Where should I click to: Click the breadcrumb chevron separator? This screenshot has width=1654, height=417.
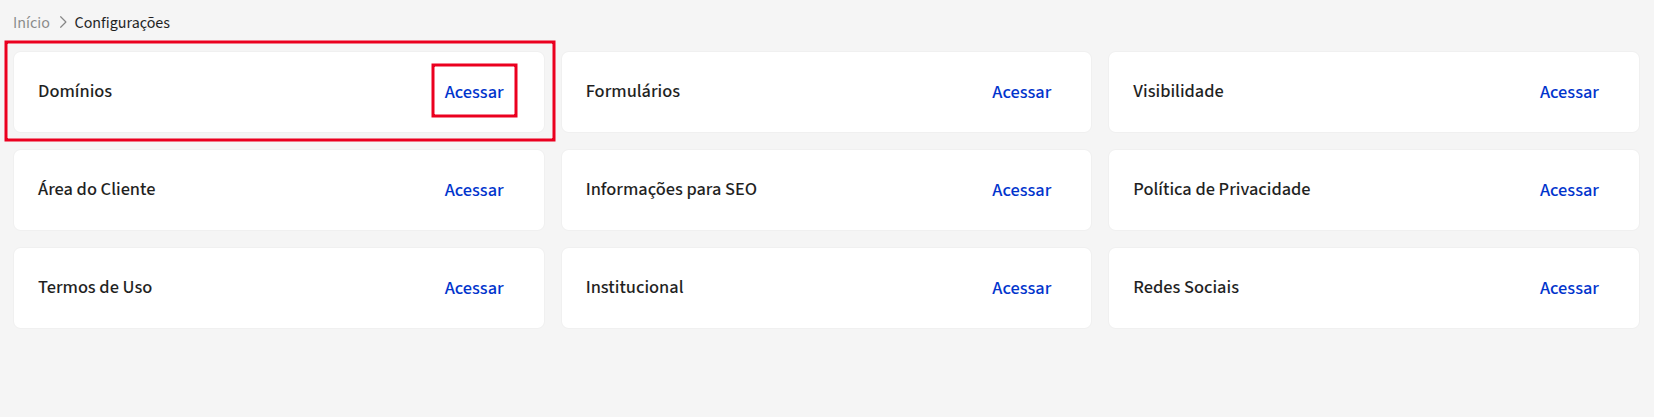tap(62, 22)
